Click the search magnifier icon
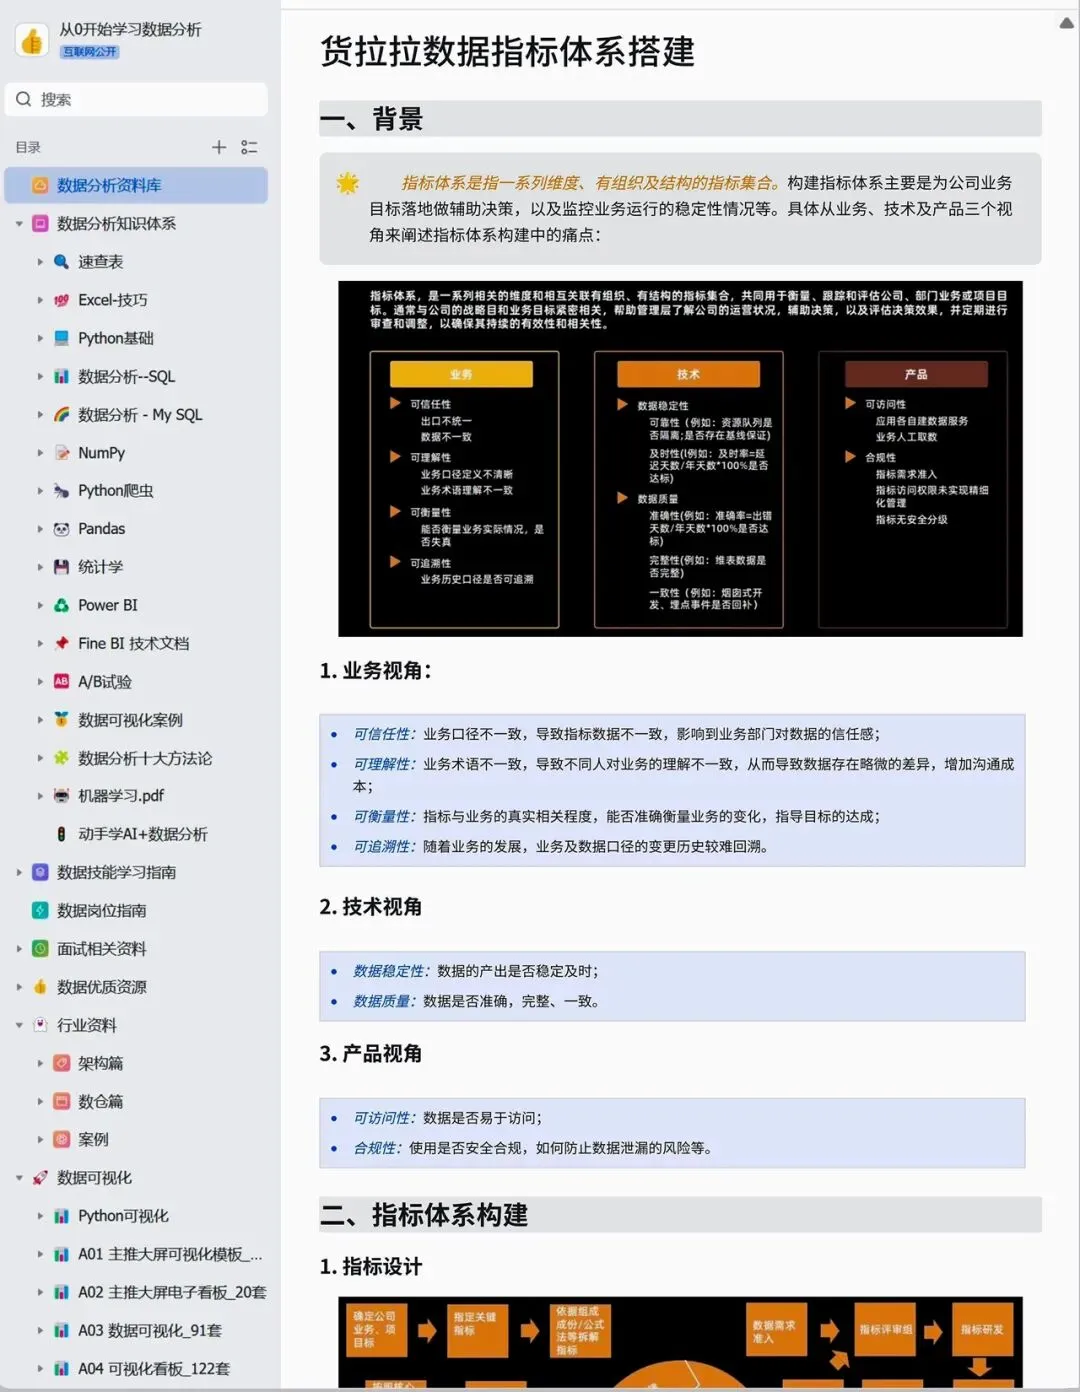Screen dimensions: 1080x1392 [24, 99]
